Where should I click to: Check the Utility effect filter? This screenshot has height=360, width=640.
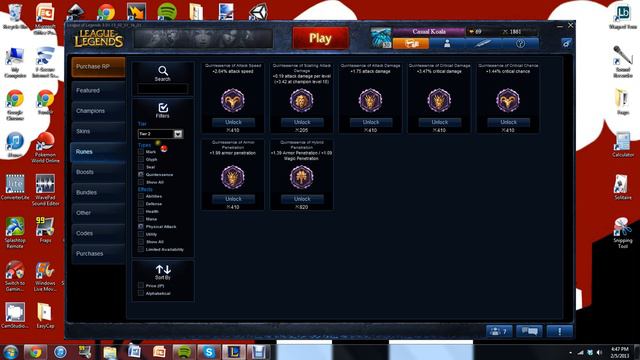[141, 234]
